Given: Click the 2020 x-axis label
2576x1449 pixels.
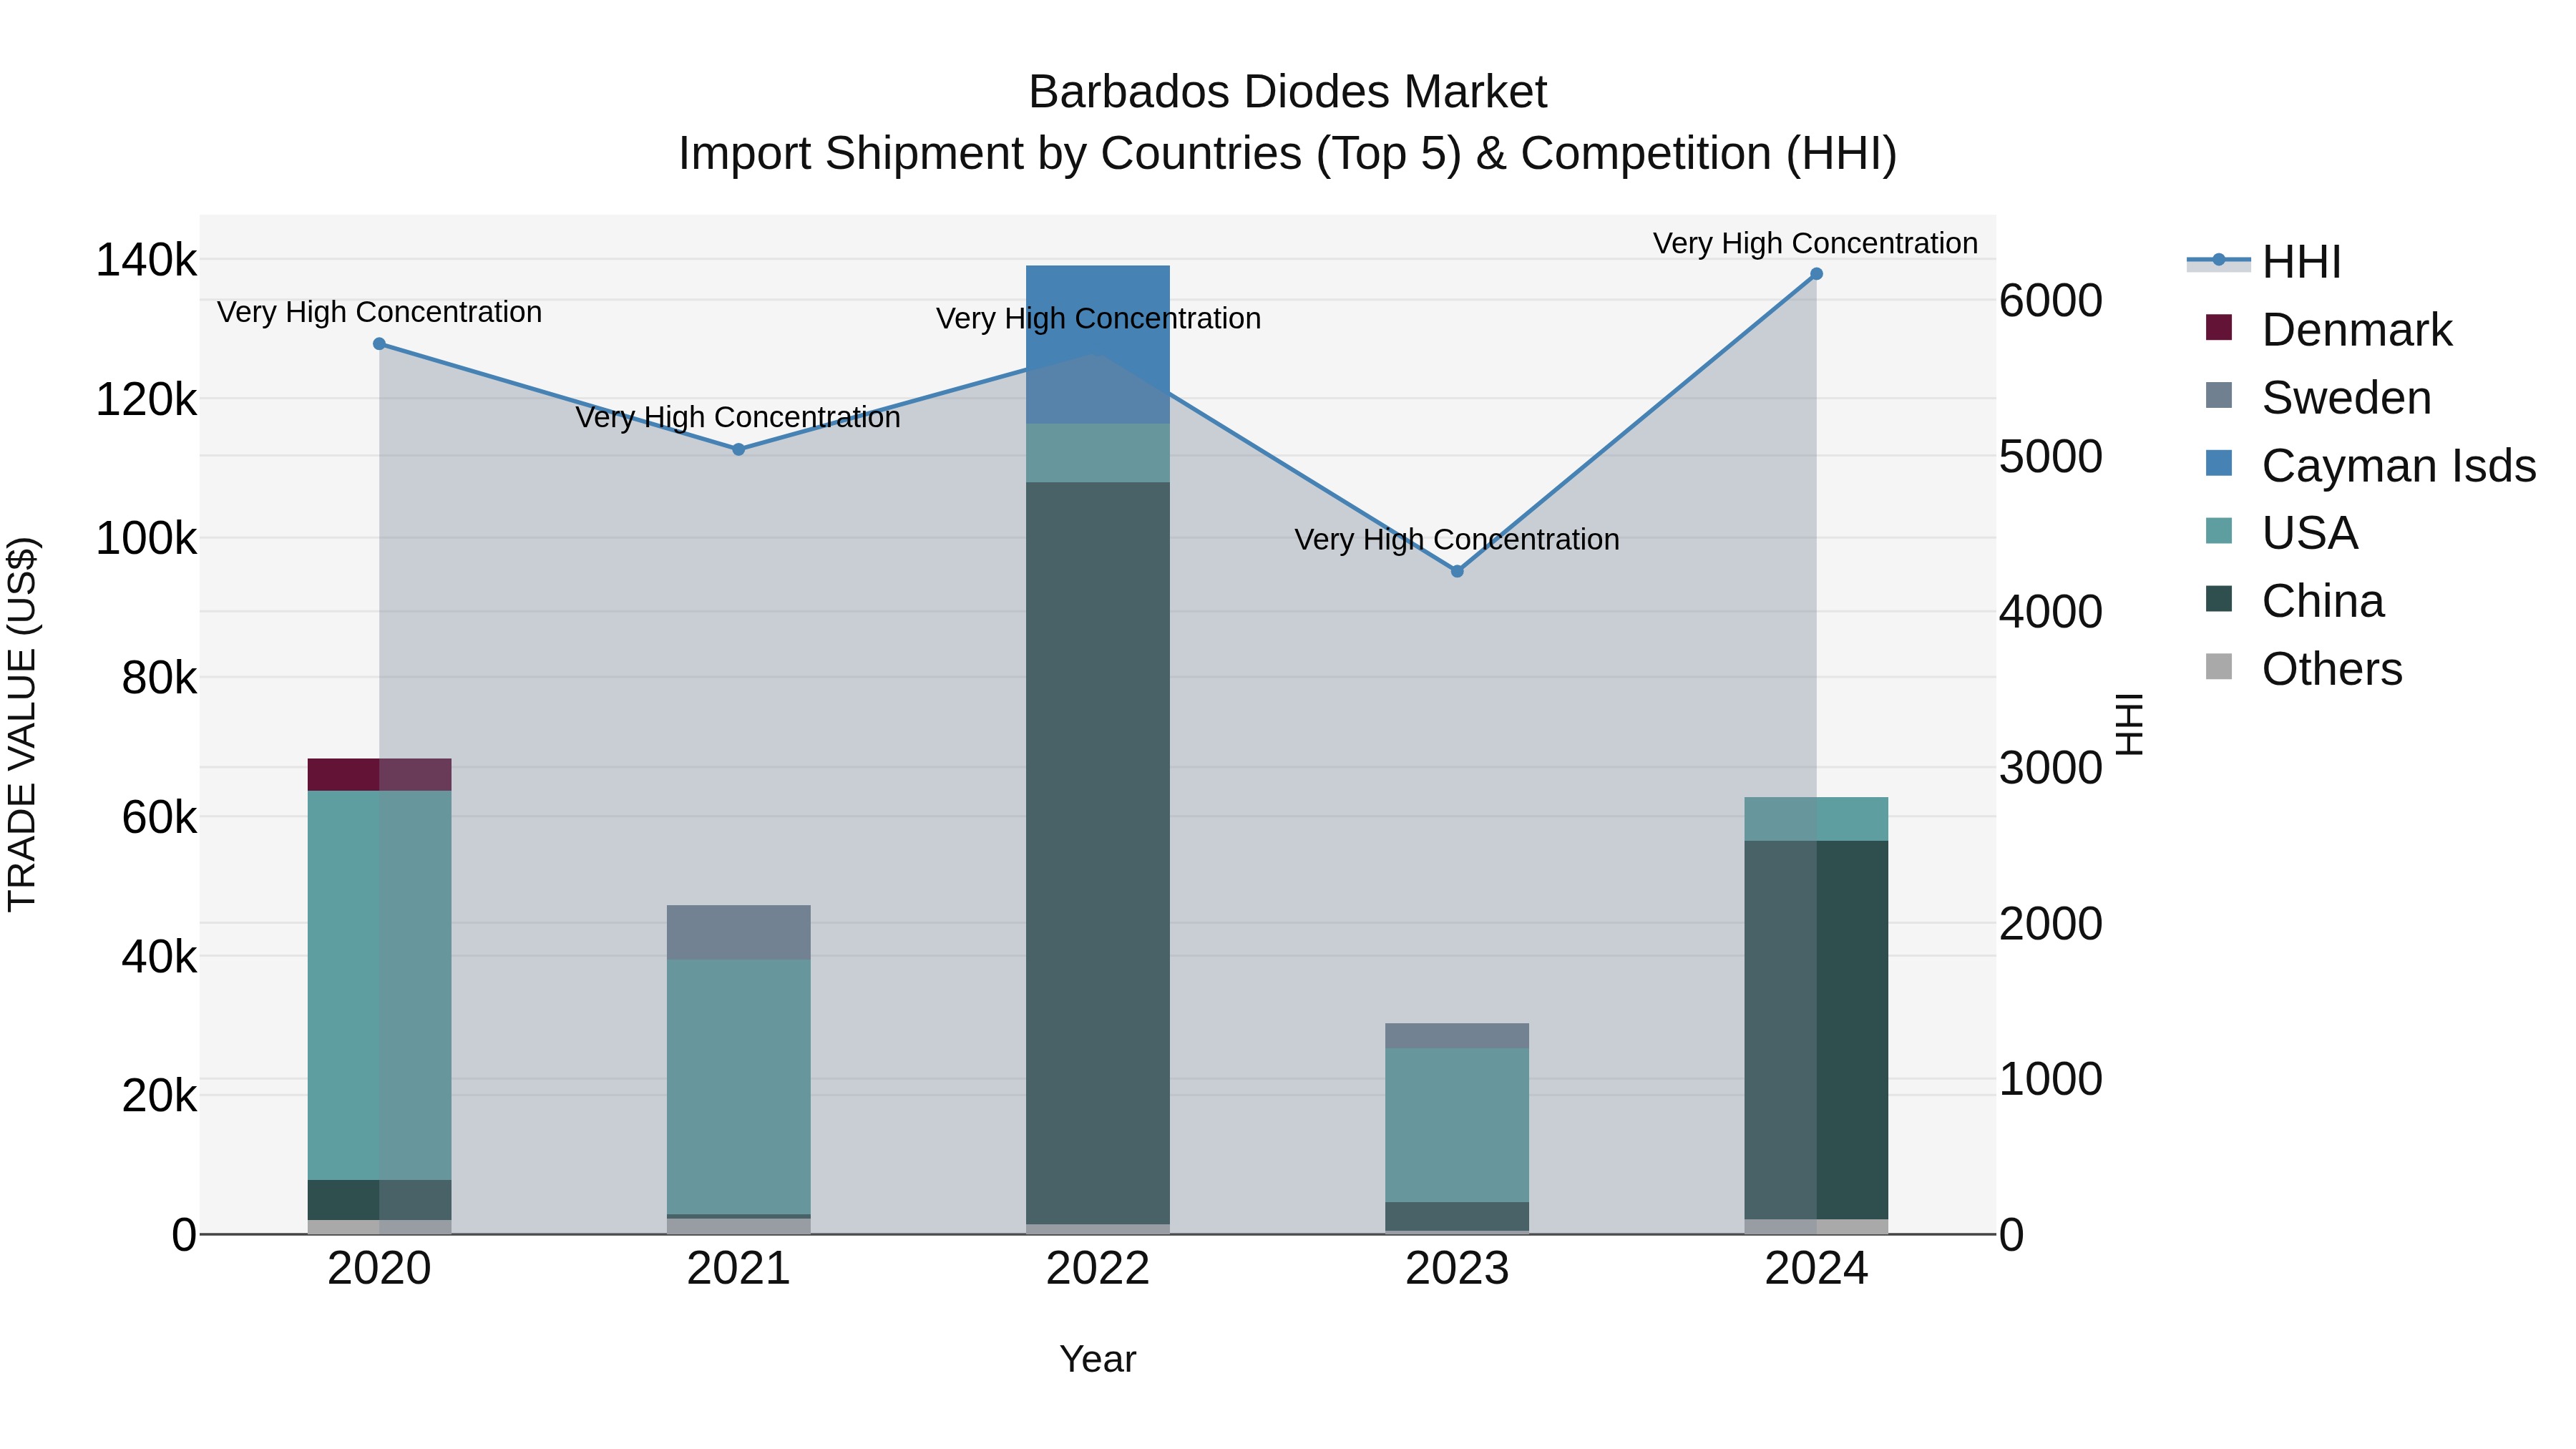Looking at the screenshot, I should [379, 1269].
